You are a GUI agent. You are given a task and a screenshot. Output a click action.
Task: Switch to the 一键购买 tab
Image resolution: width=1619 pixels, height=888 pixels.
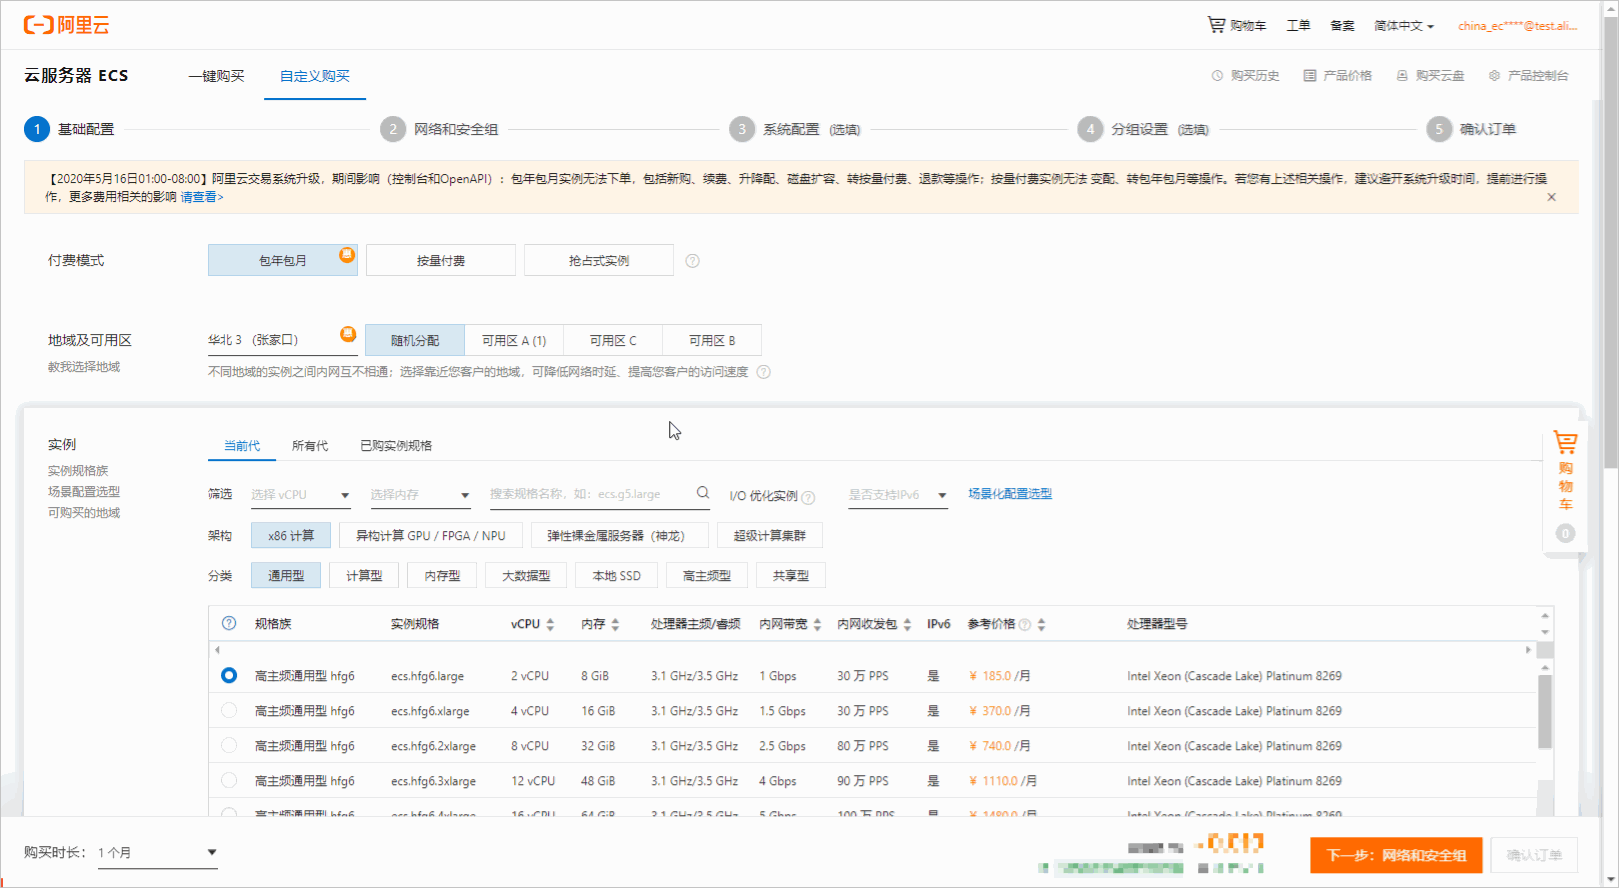(x=216, y=76)
